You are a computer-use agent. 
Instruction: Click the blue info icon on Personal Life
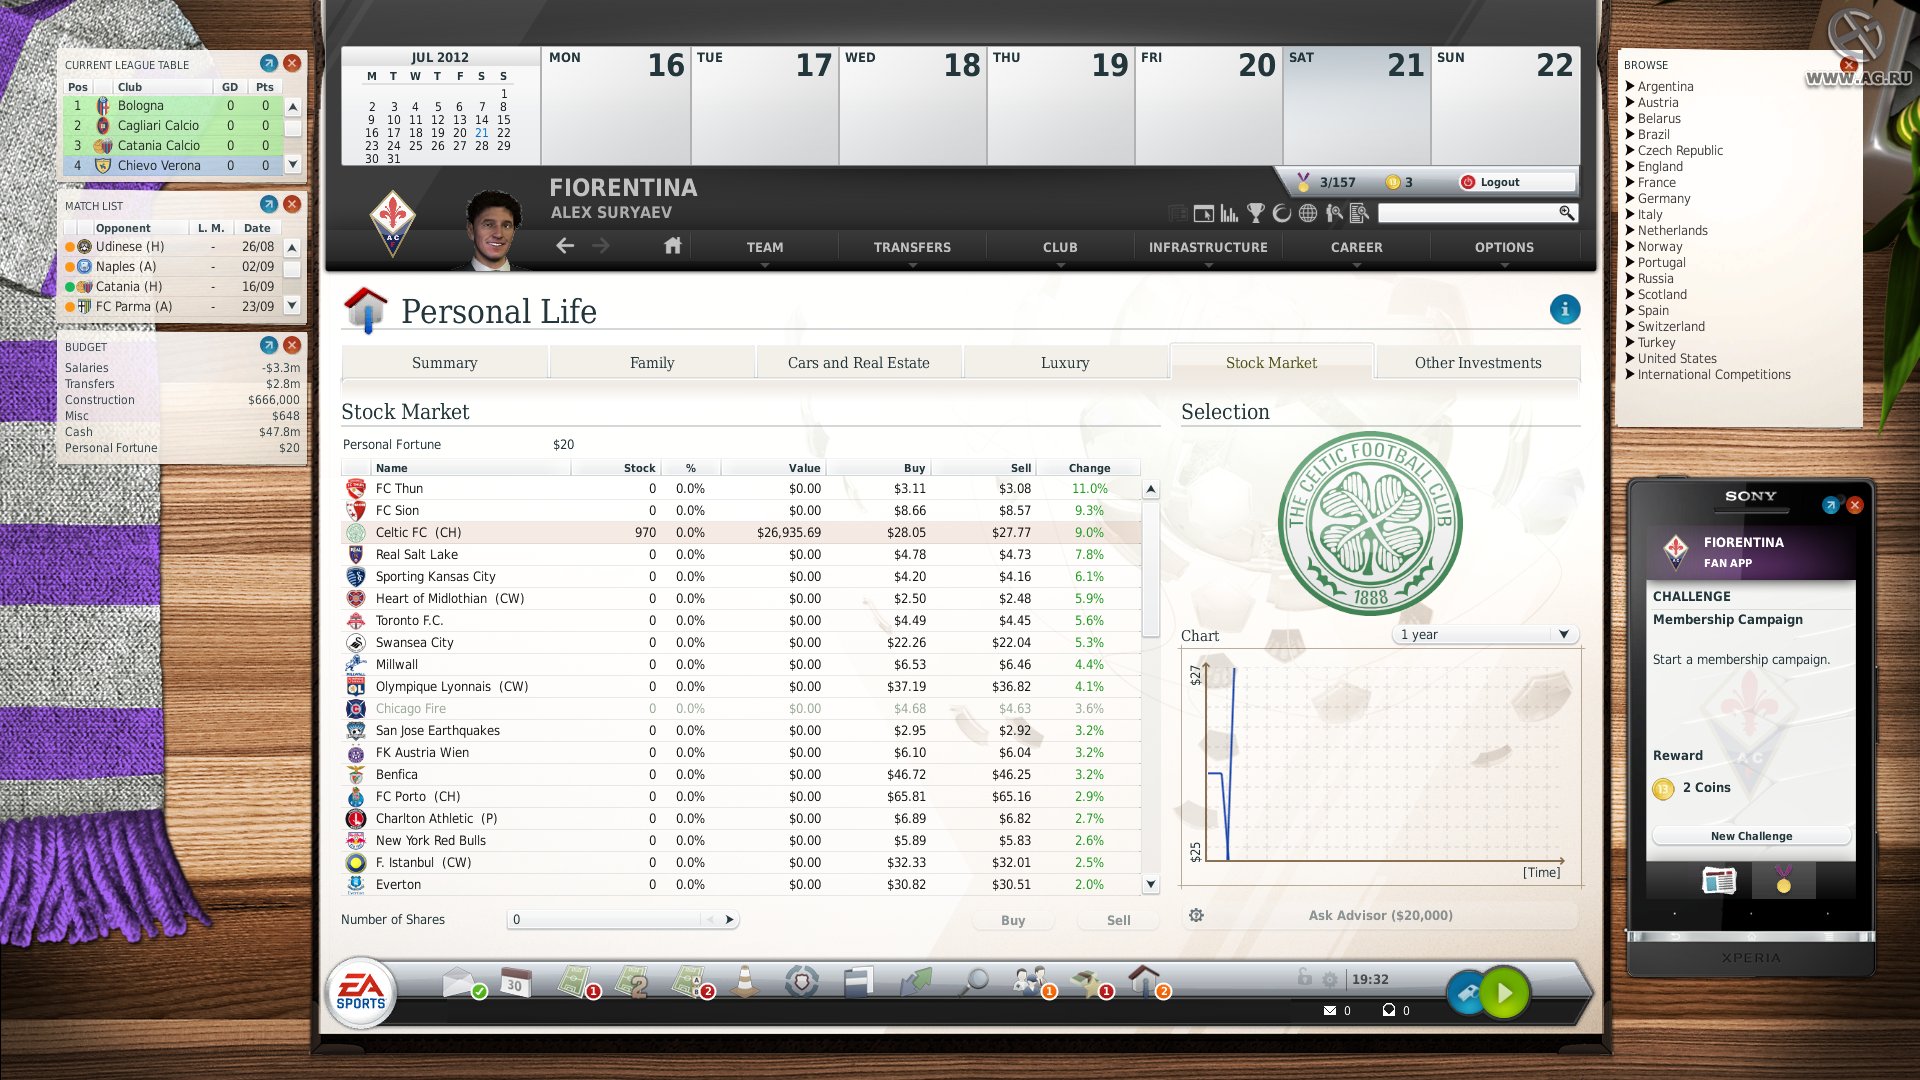click(x=1565, y=310)
